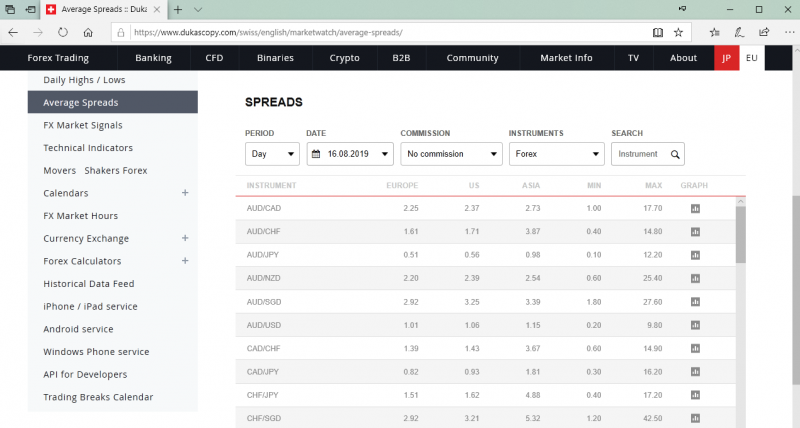Viewport: 800px width, 428px height.
Task: Open graph for AUD/CHF row
Action: tap(695, 232)
